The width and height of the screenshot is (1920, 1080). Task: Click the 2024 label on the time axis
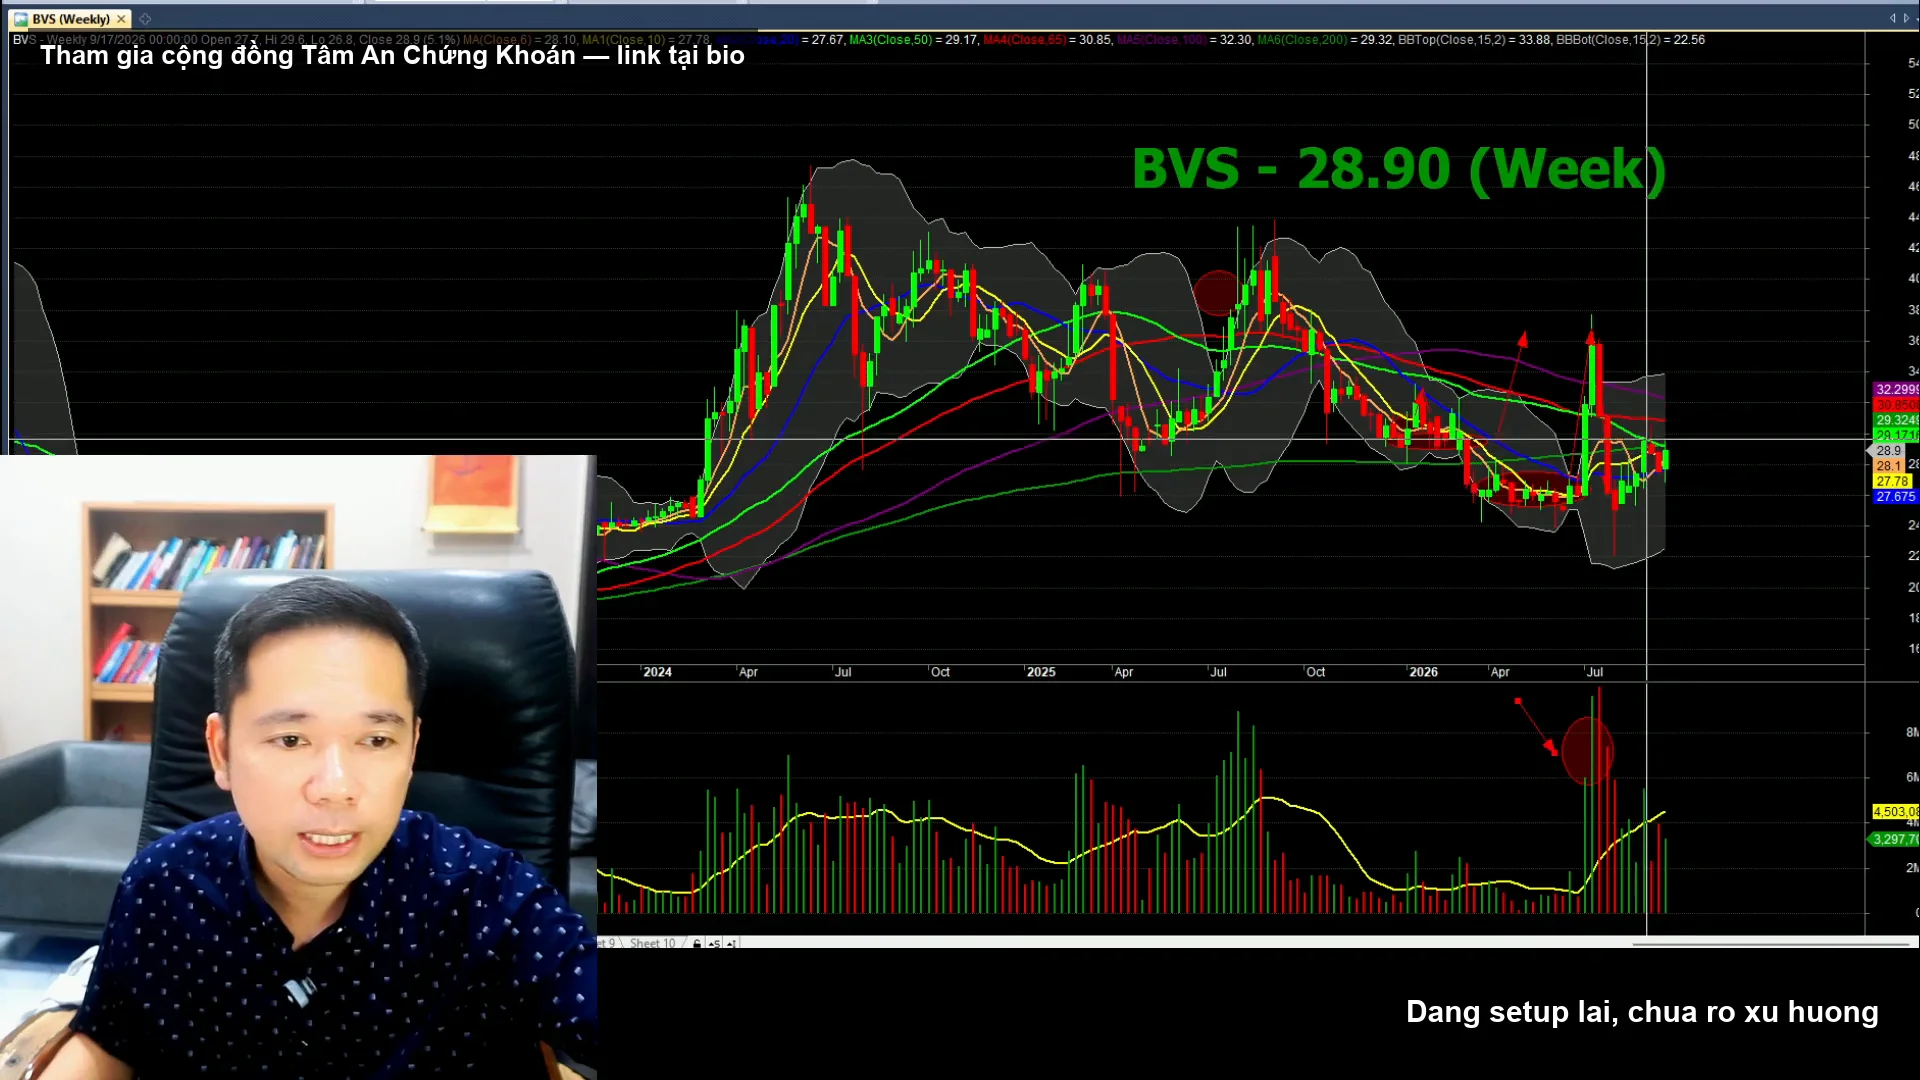click(657, 672)
